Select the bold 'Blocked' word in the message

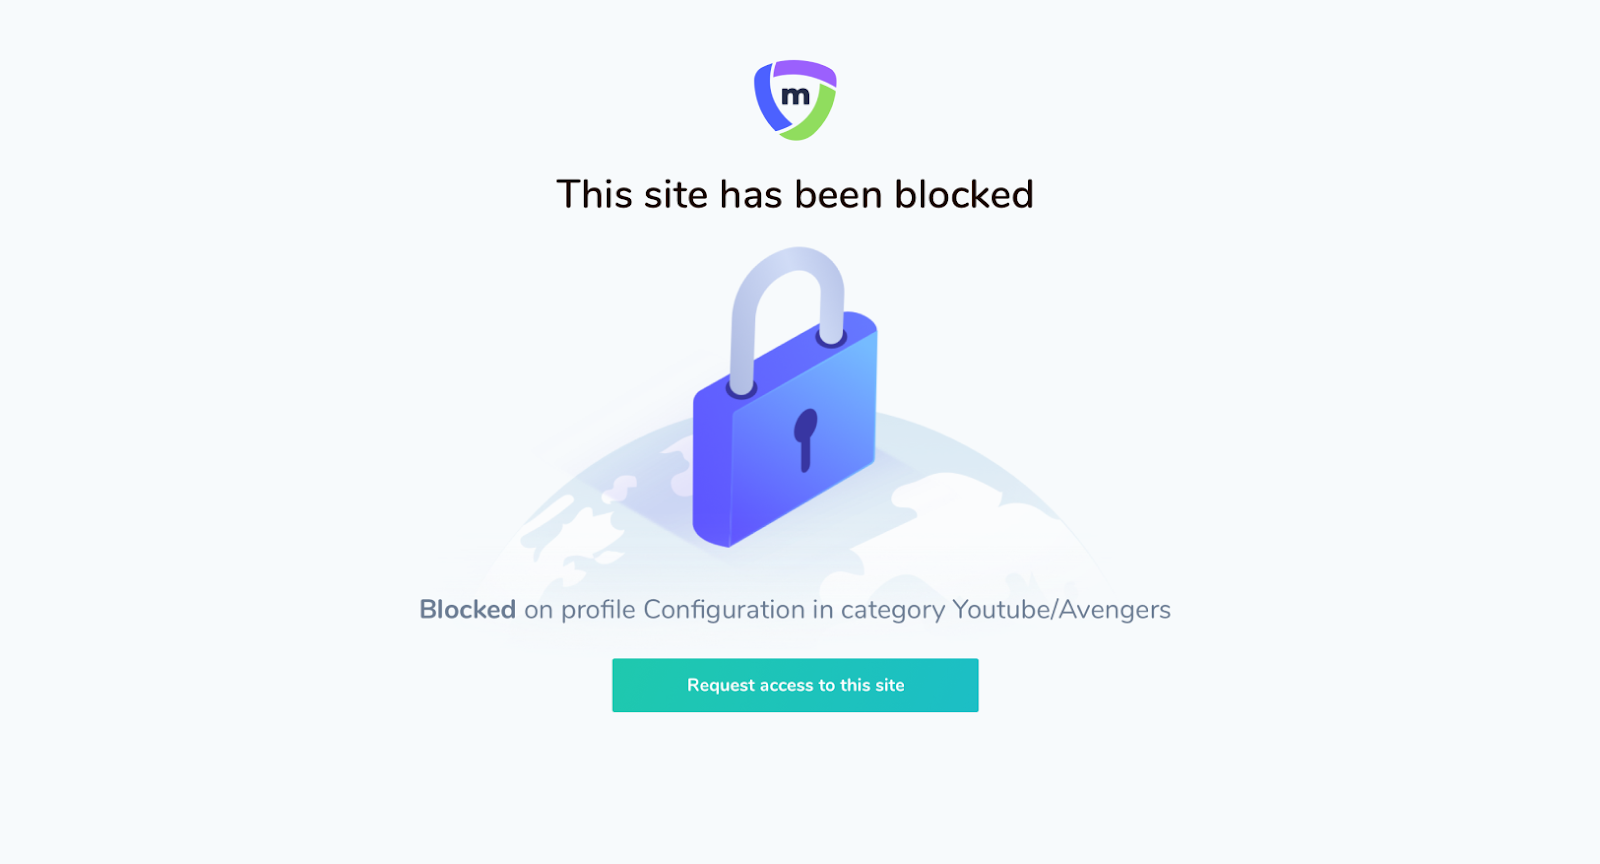pyautogui.click(x=467, y=609)
